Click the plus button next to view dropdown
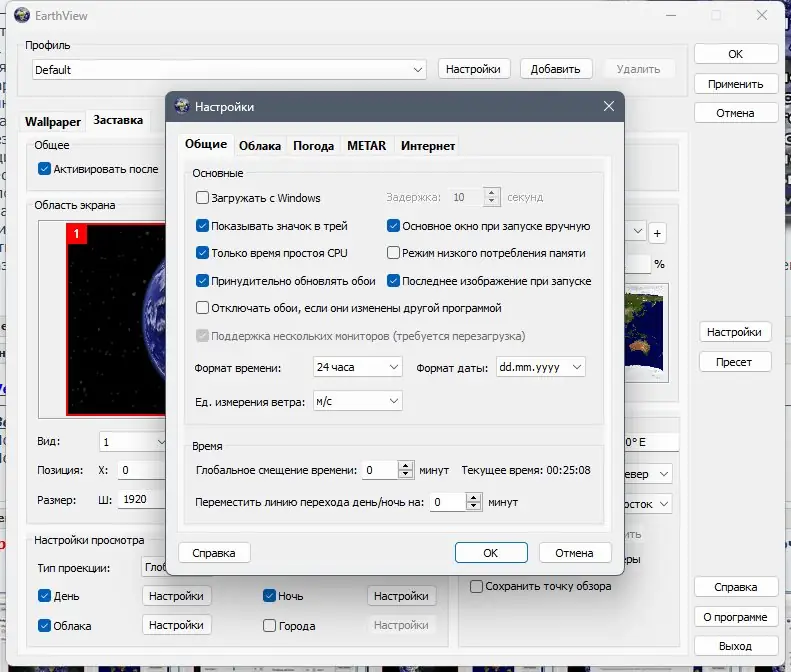 tap(657, 233)
